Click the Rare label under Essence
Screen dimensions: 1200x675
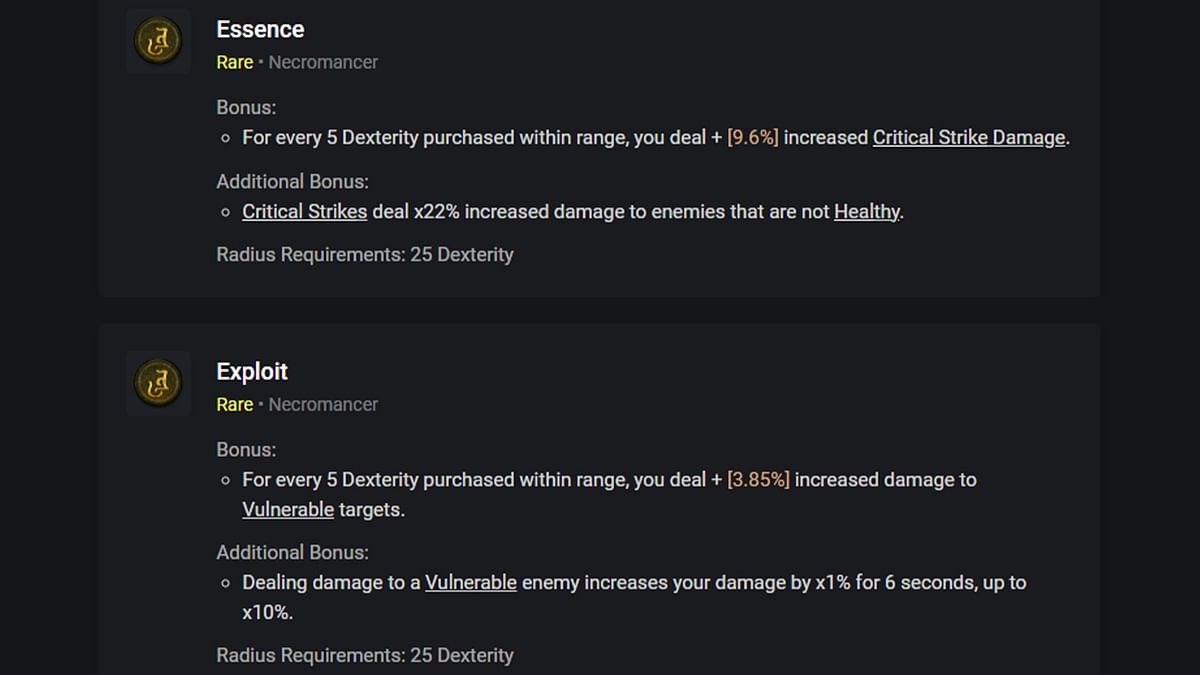pyautogui.click(x=234, y=62)
